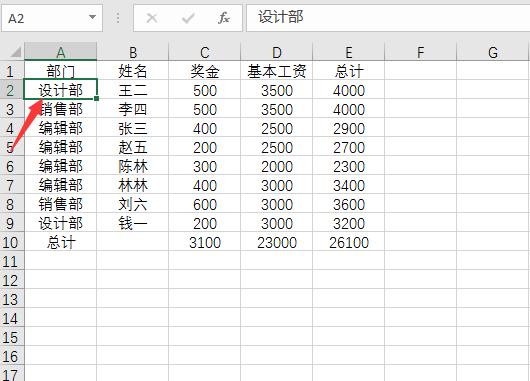Expand the Name Box dropdown arrow
Screen dimensions: 530x381
click(x=92, y=17)
